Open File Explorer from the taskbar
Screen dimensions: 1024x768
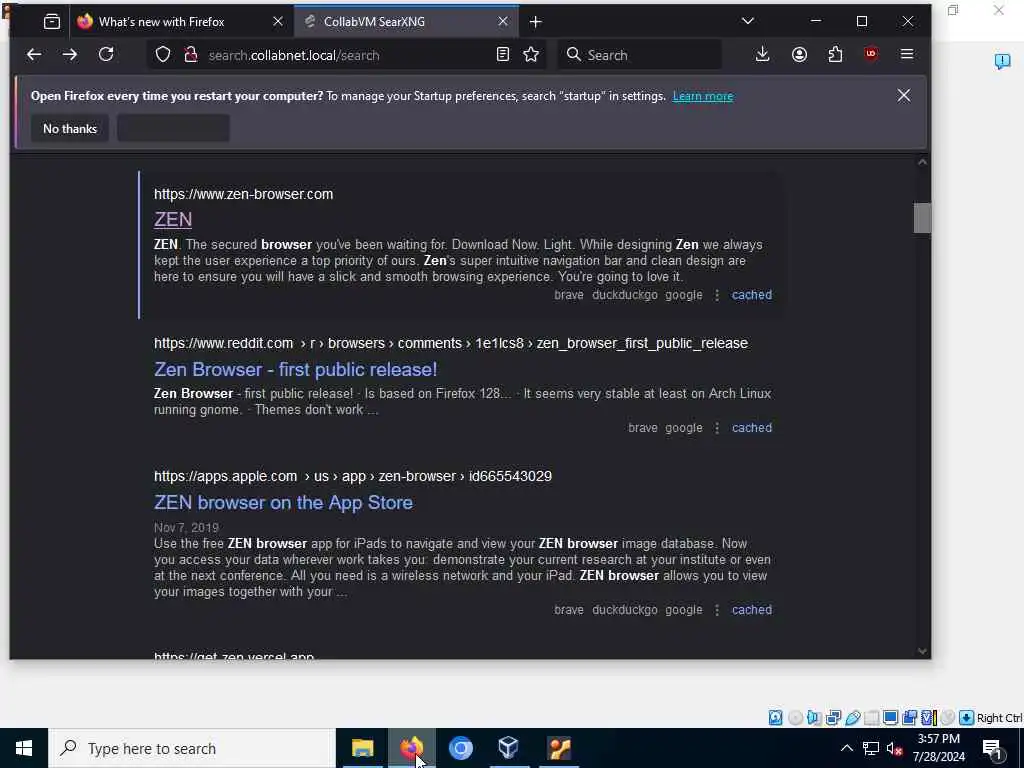[x=362, y=748]
